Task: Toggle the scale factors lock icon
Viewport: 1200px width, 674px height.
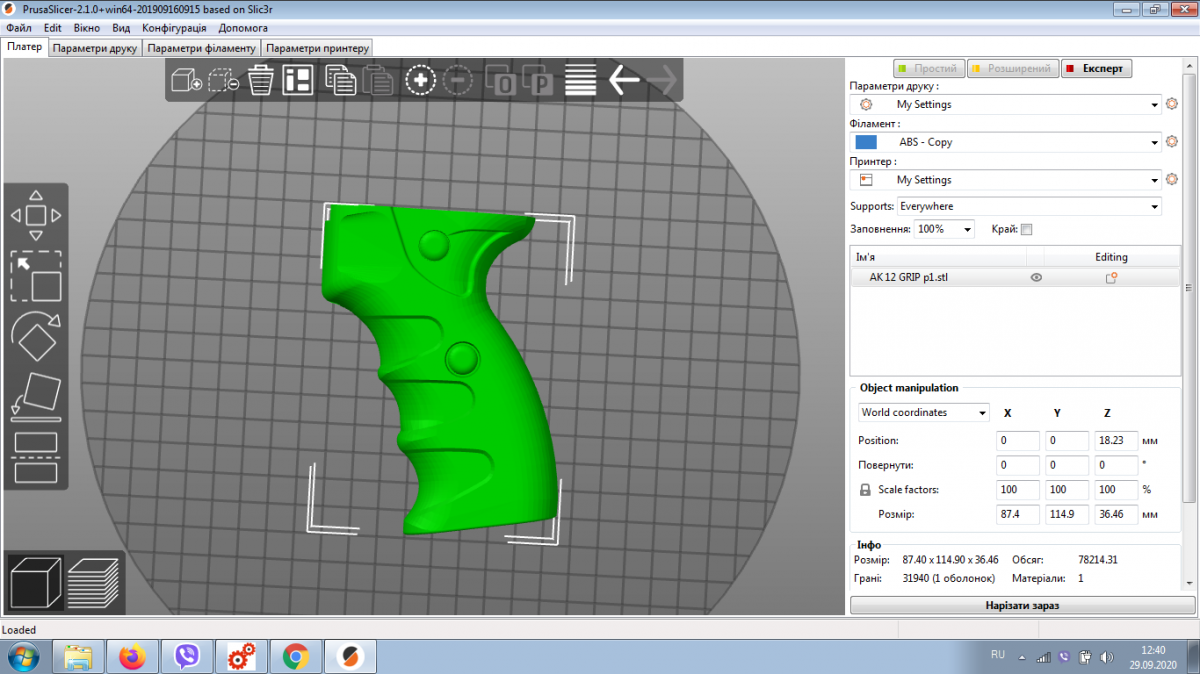Action: [x=866, y=490]
